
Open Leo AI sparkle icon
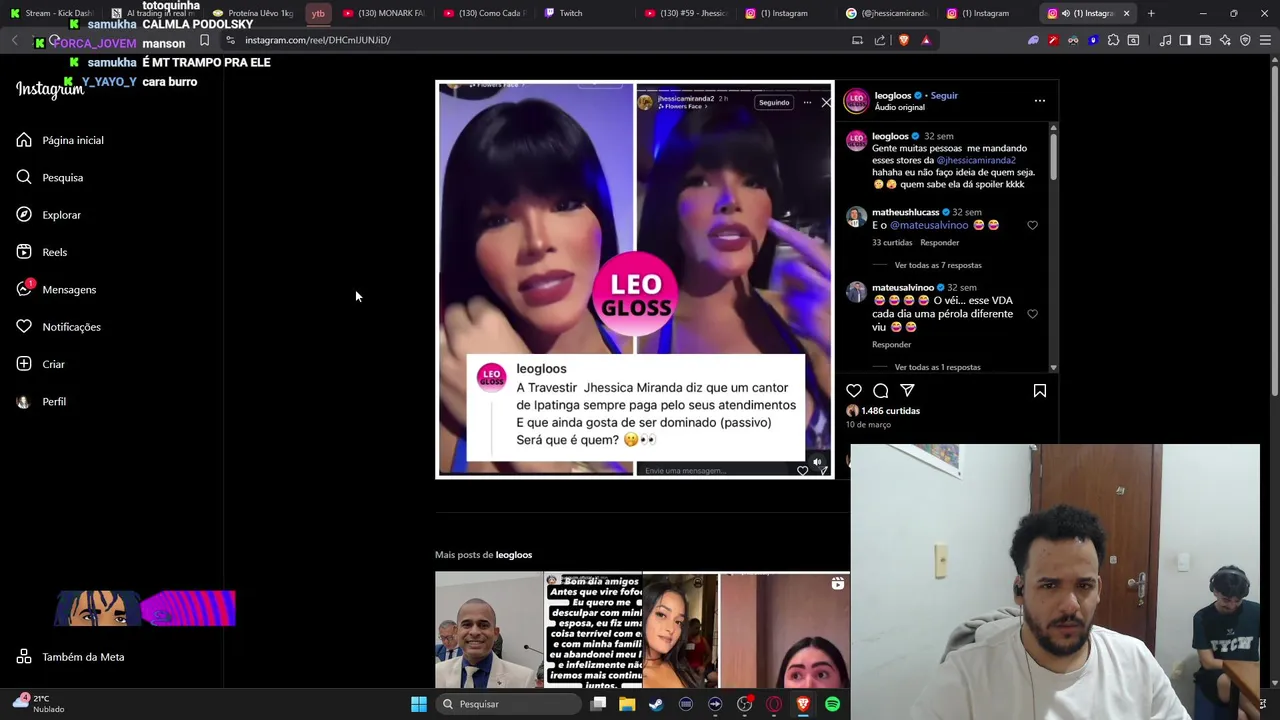tap(1225, 40)
